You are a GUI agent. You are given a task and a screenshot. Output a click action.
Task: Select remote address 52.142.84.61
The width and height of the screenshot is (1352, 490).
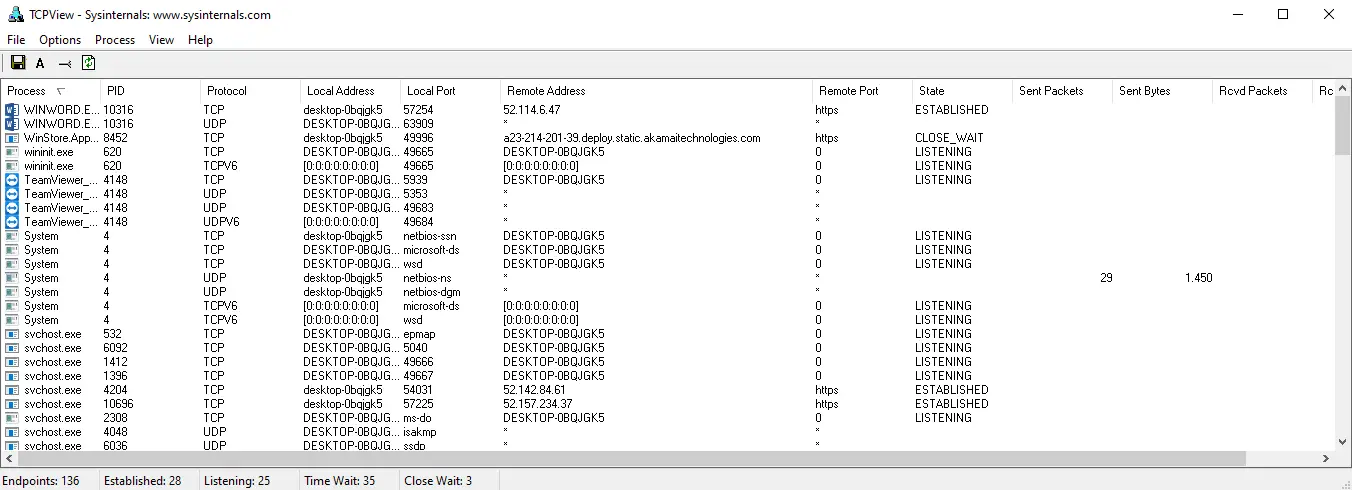534,390
